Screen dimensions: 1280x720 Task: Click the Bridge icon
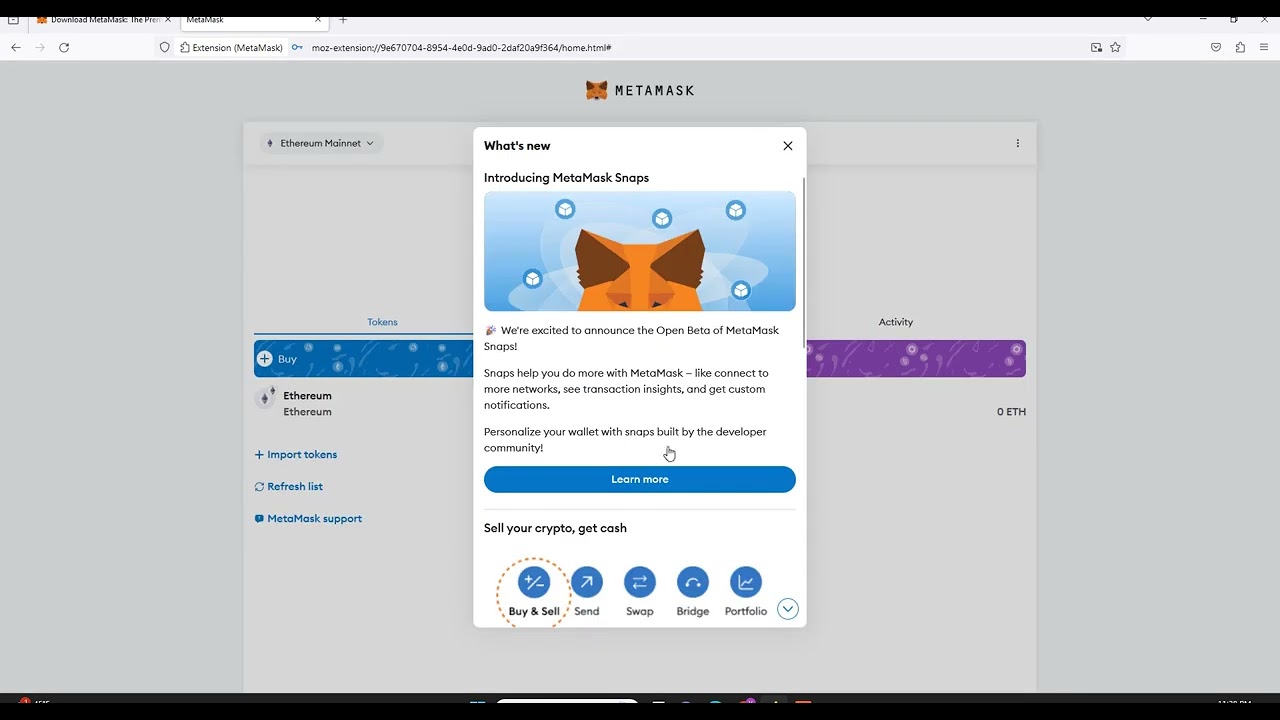point(693,582)
